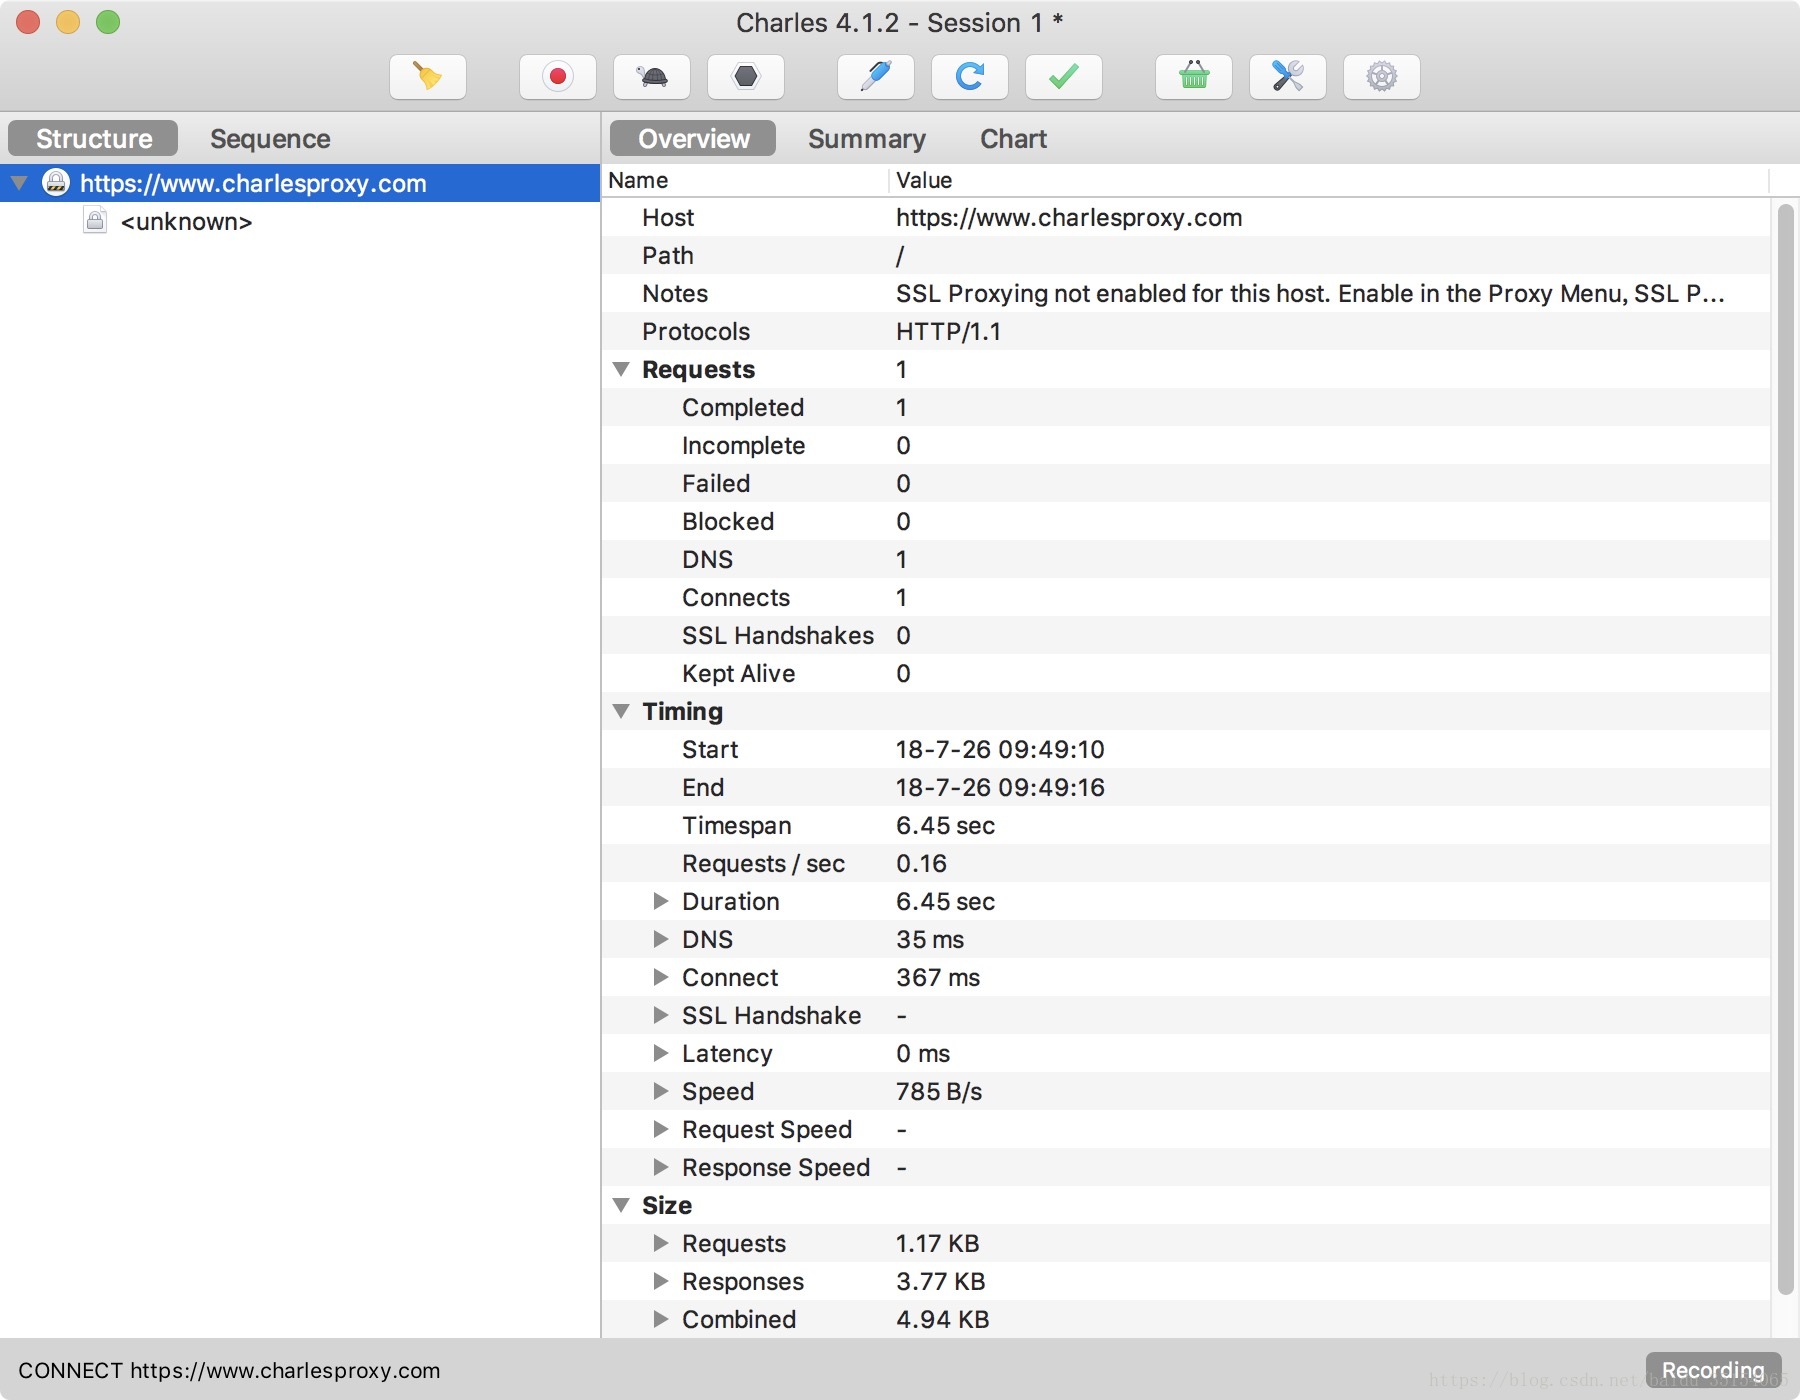The height and width of the screenshot is (1400, 1800).
Task: Select the Failed row
Action: 1186,483
